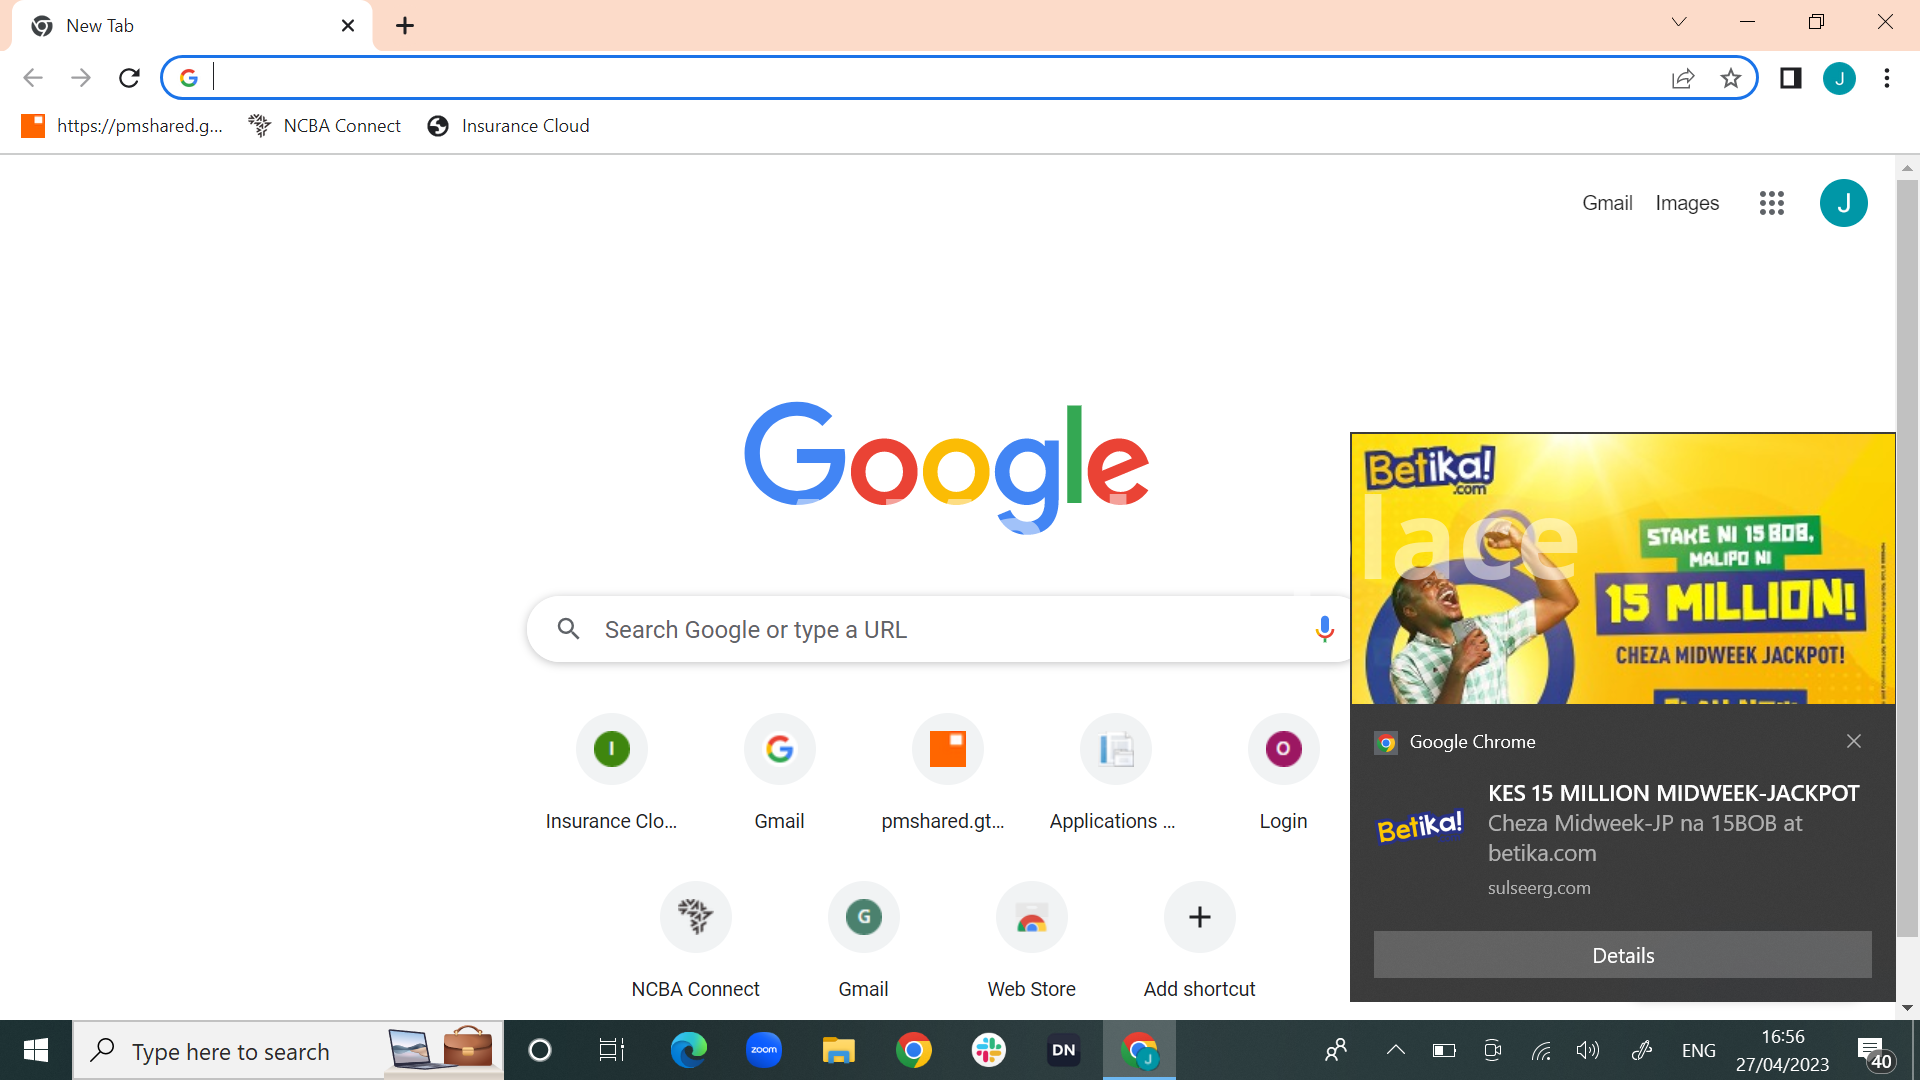Open the volume control in system tray
Viewport: 1920px width, 1080px height.
[x=1588, y=1050]
